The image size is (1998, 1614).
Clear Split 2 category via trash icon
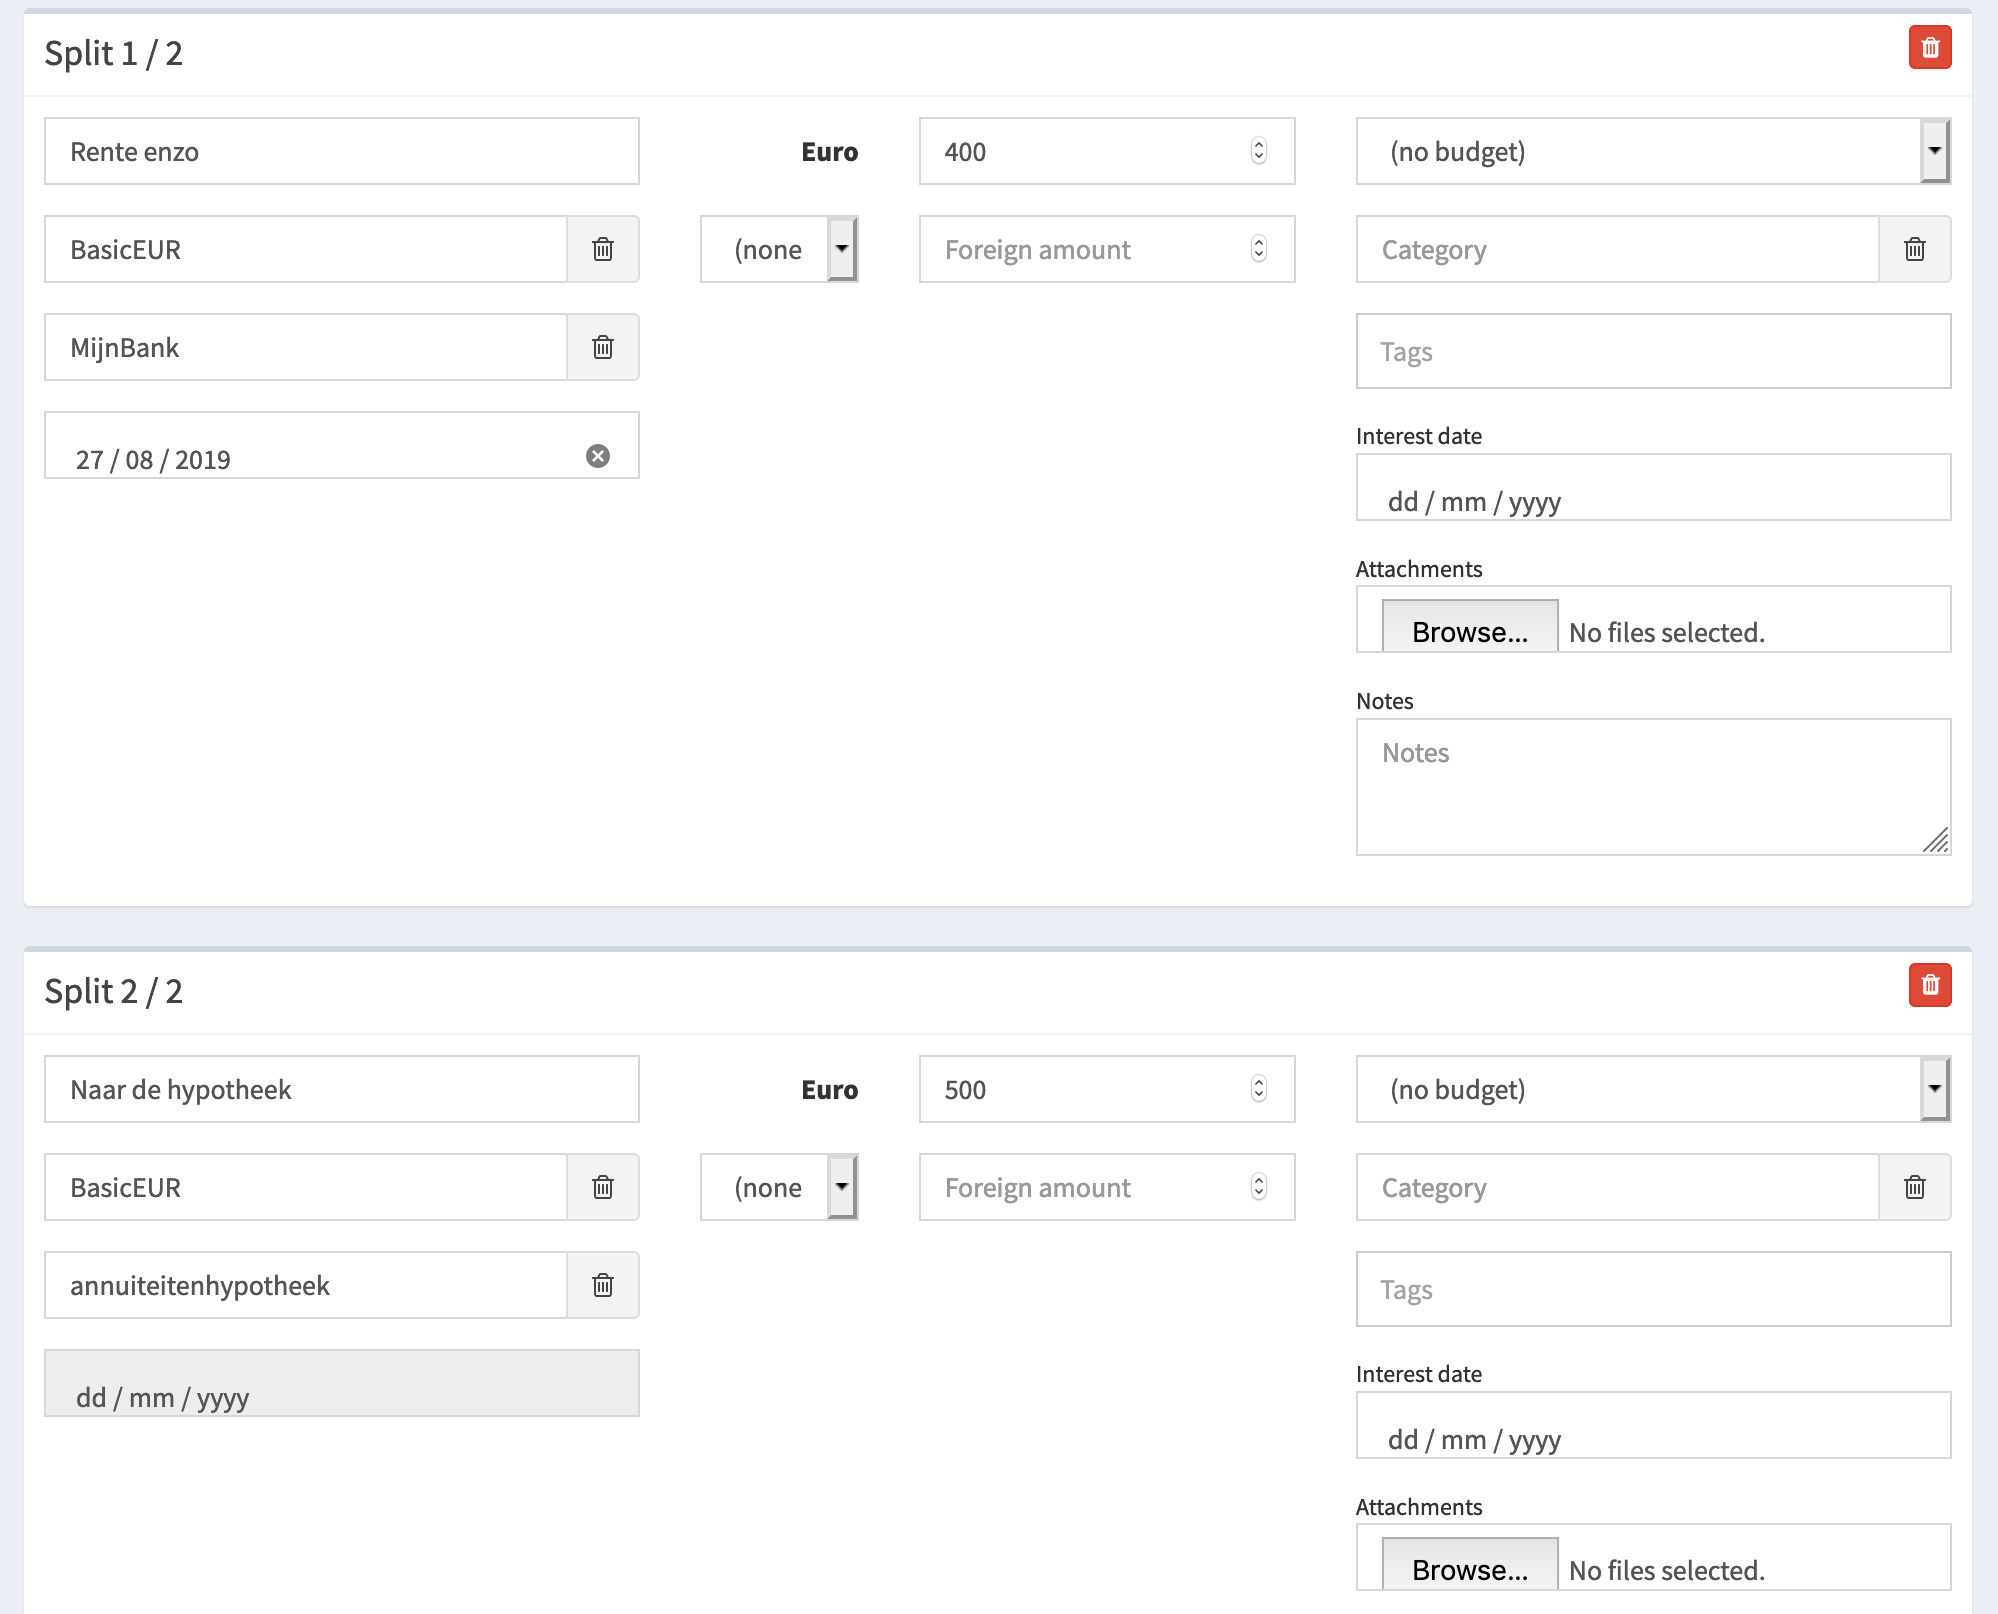click(x=1914, y=1187)
